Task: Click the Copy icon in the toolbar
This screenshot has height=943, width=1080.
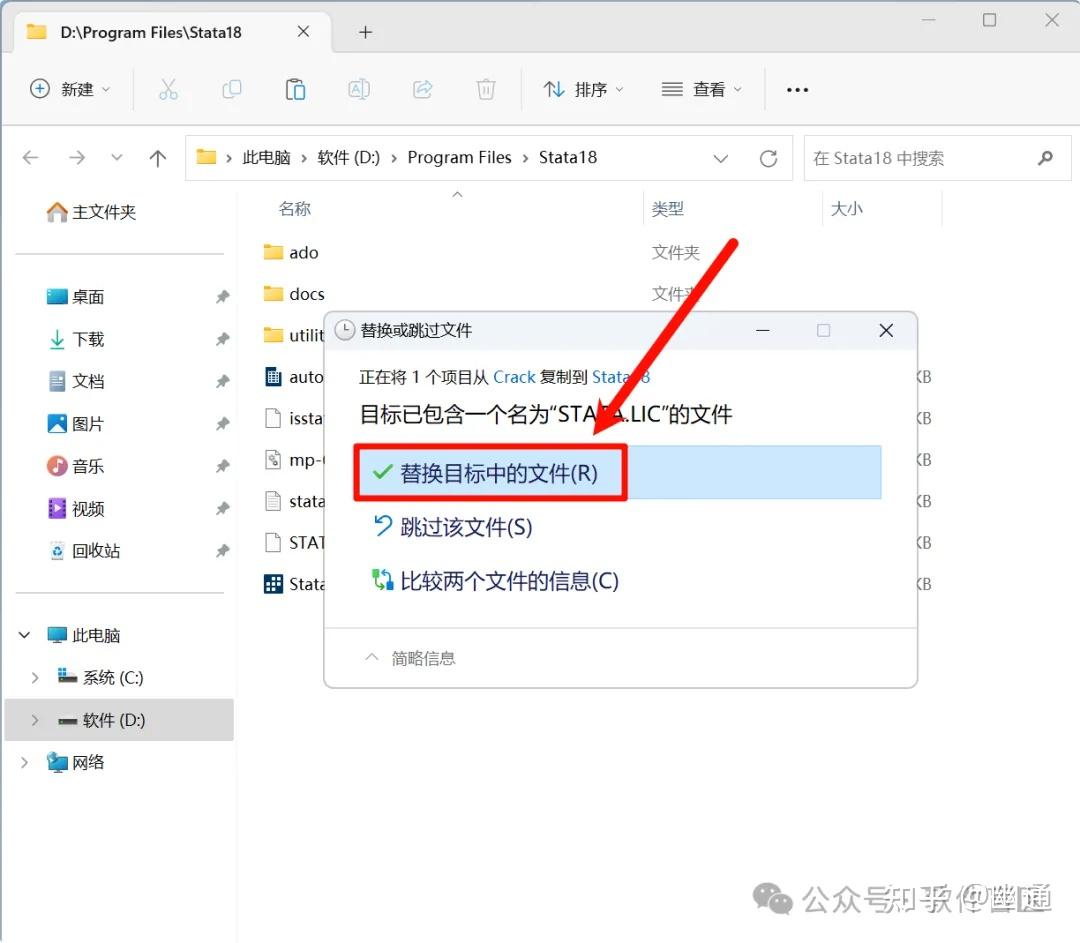Action: (x=232, y=89)
